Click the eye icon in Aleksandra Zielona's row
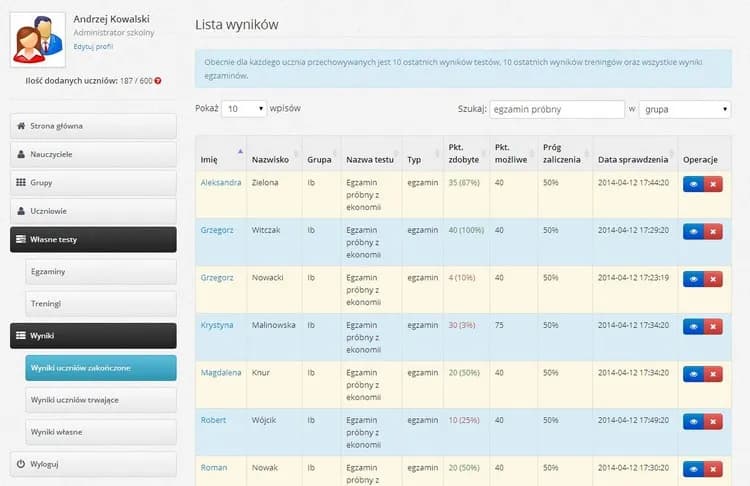 click(693, 183)
